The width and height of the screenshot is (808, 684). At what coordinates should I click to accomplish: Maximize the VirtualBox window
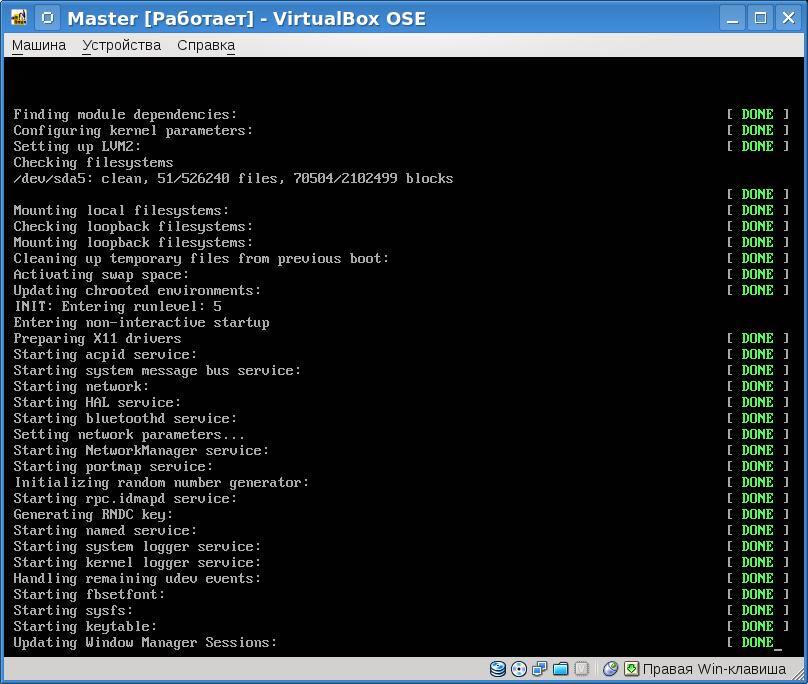tap(761, 18)
